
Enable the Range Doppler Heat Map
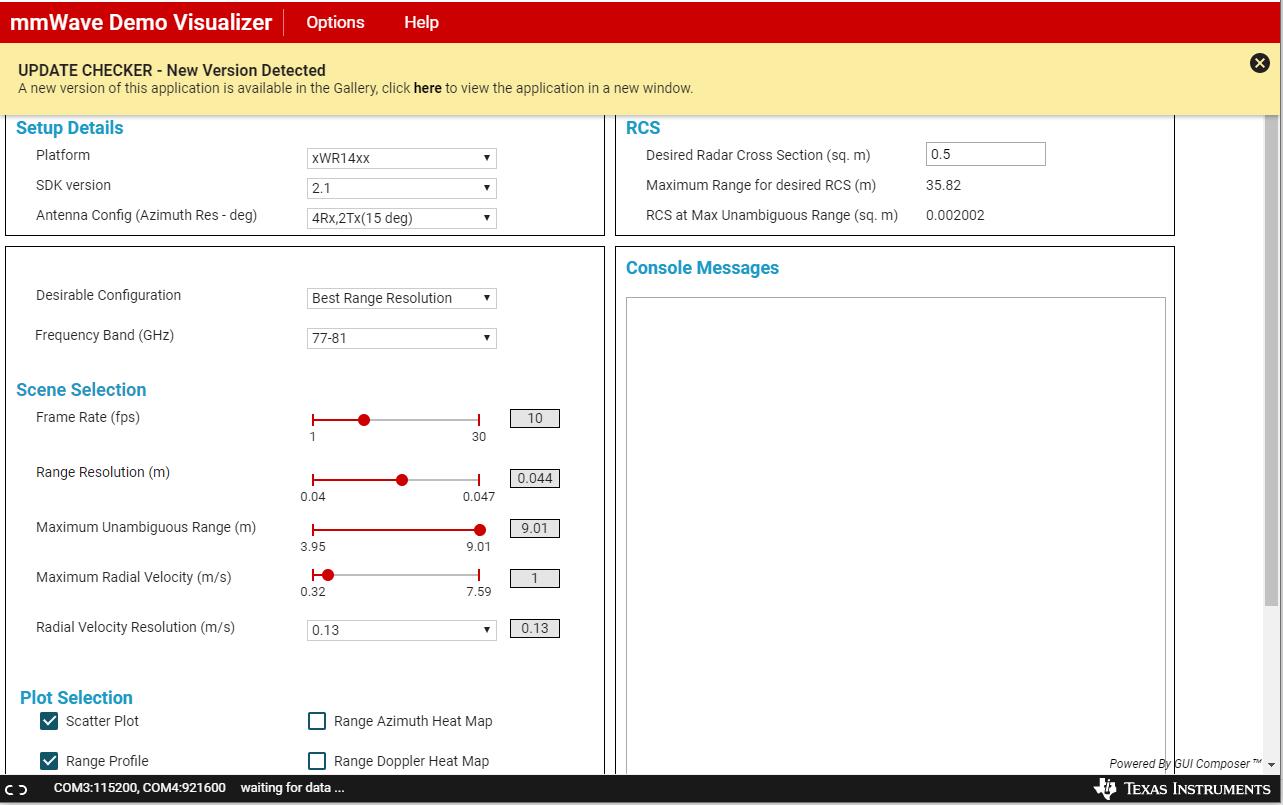(317, 761)
